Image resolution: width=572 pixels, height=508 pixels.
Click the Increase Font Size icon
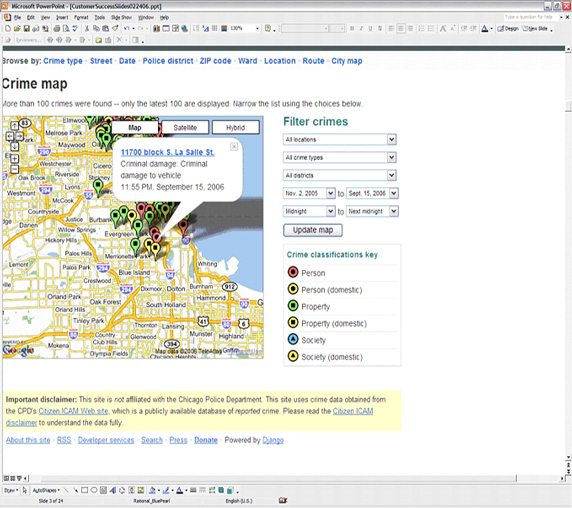click(x=443, y=28)
